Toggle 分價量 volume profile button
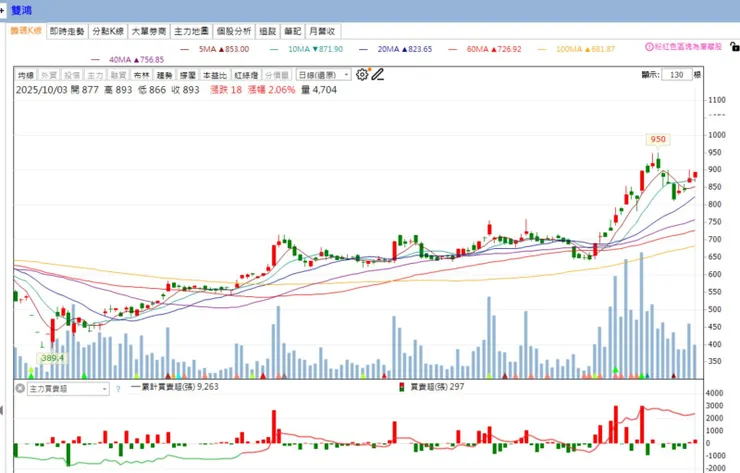The width and height of the screenshot is (740, 473). pos(277,75)
